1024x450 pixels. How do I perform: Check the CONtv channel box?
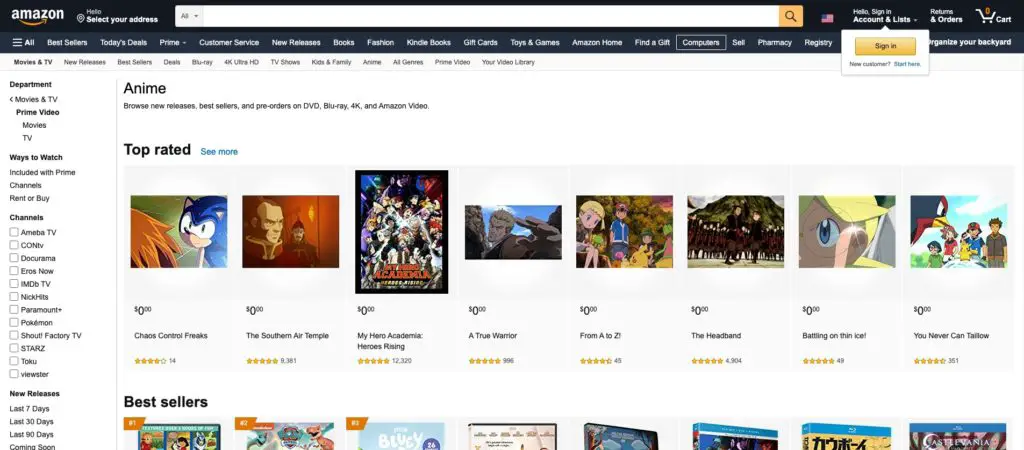pyautogui.click(x=14, y=245)
